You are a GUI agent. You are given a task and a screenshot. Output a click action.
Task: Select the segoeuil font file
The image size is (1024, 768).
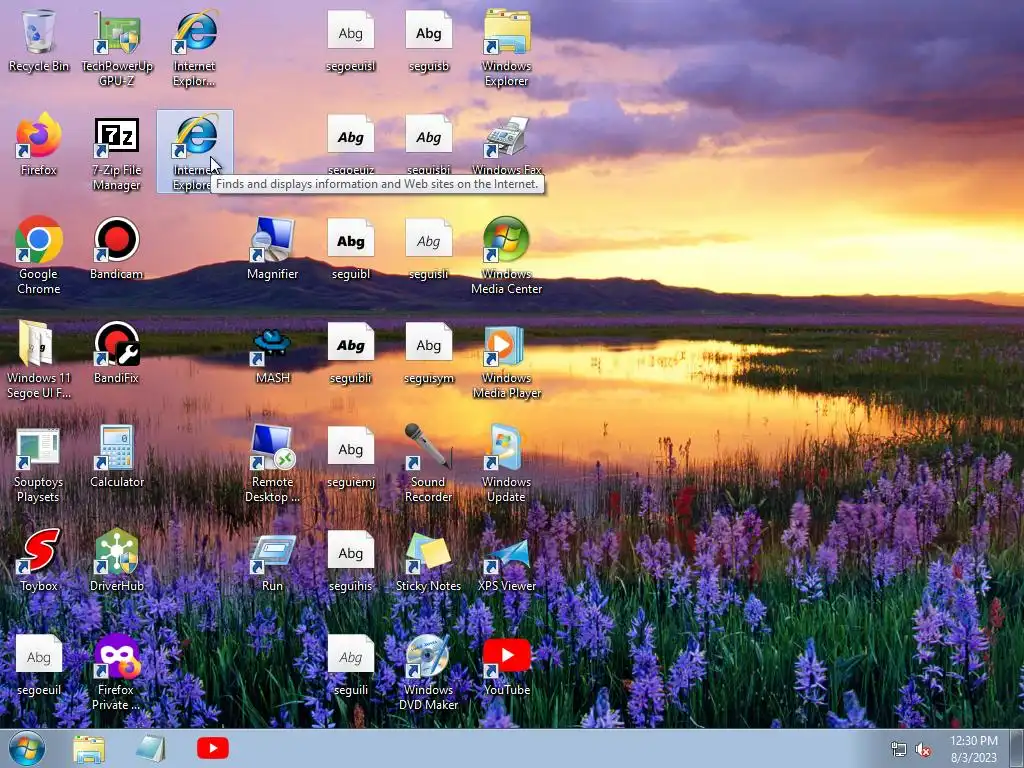tap(39, 664)
